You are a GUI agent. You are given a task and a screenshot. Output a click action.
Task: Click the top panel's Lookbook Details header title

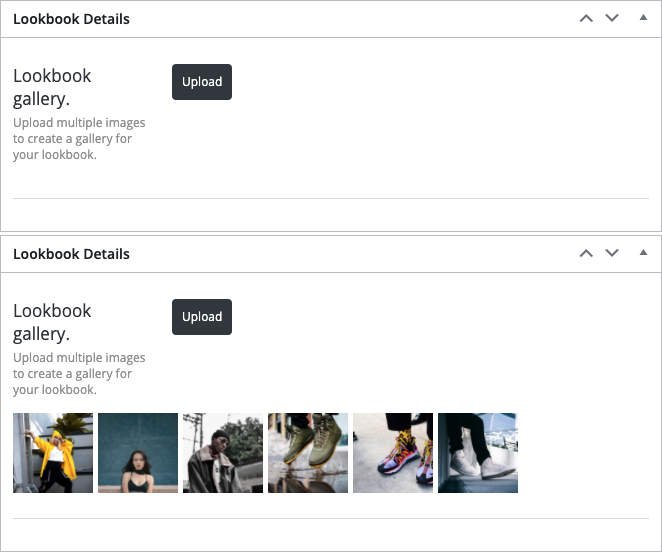(71, 19)
